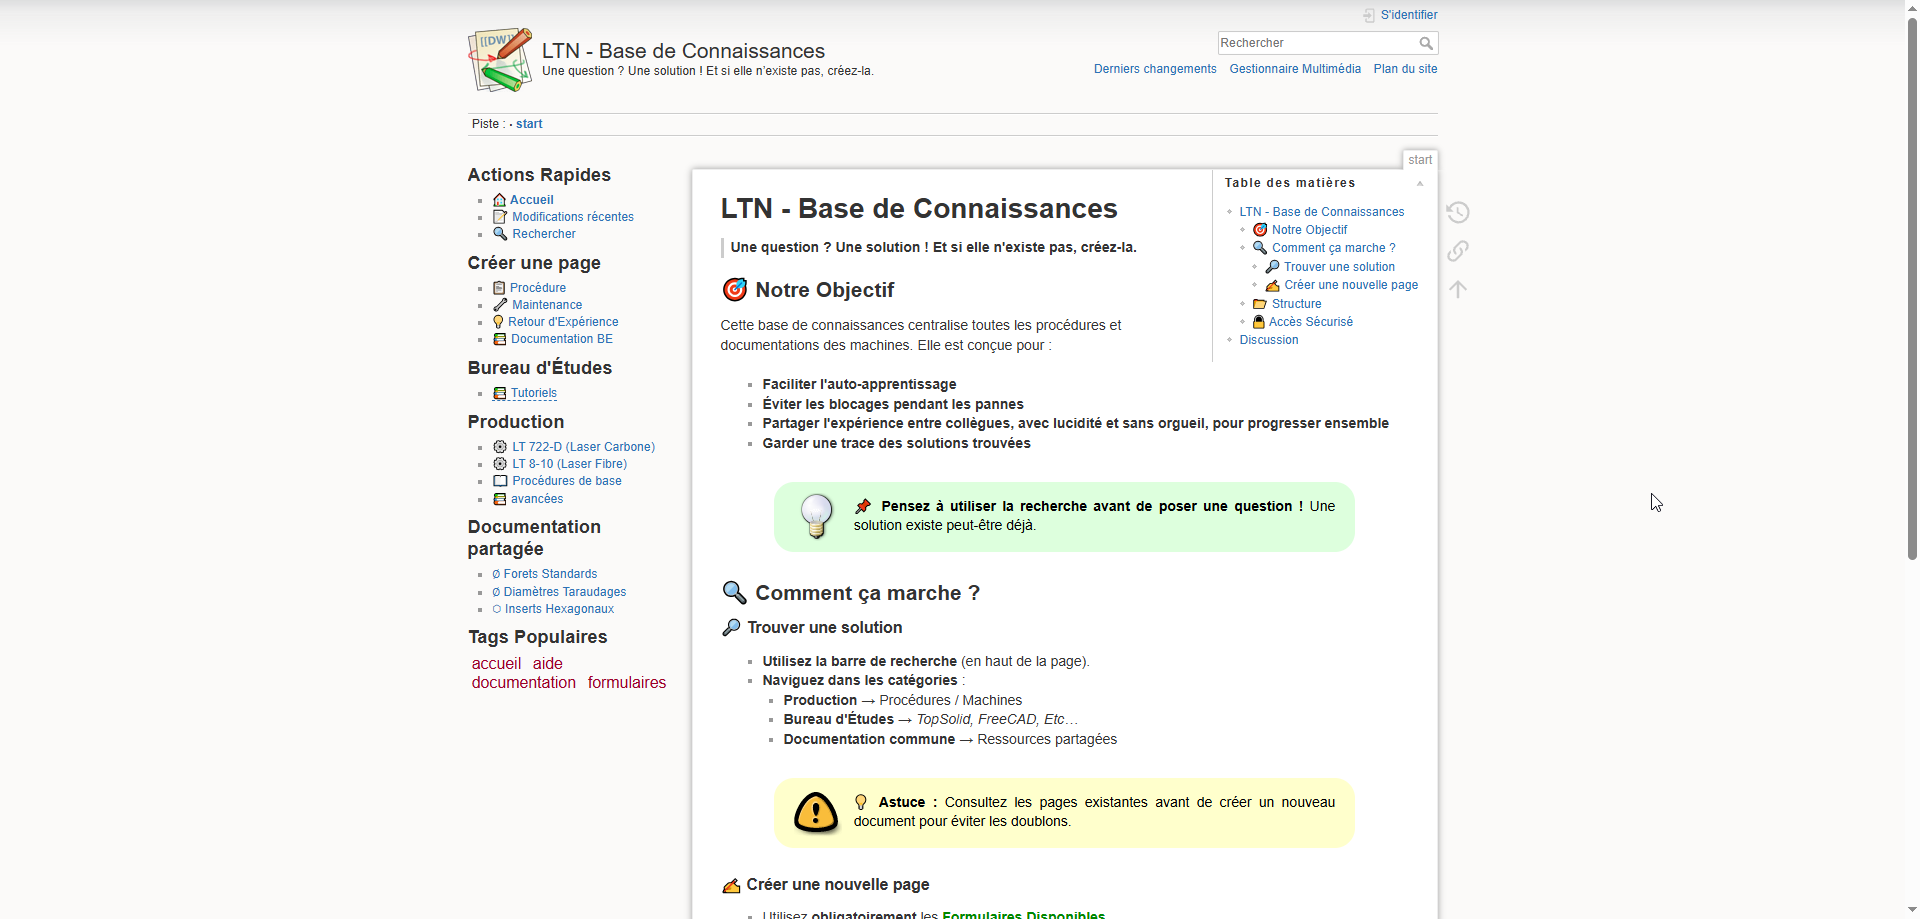
Task: Show backlinks via the chain link icon
Action: click(x=1458, y=250)
